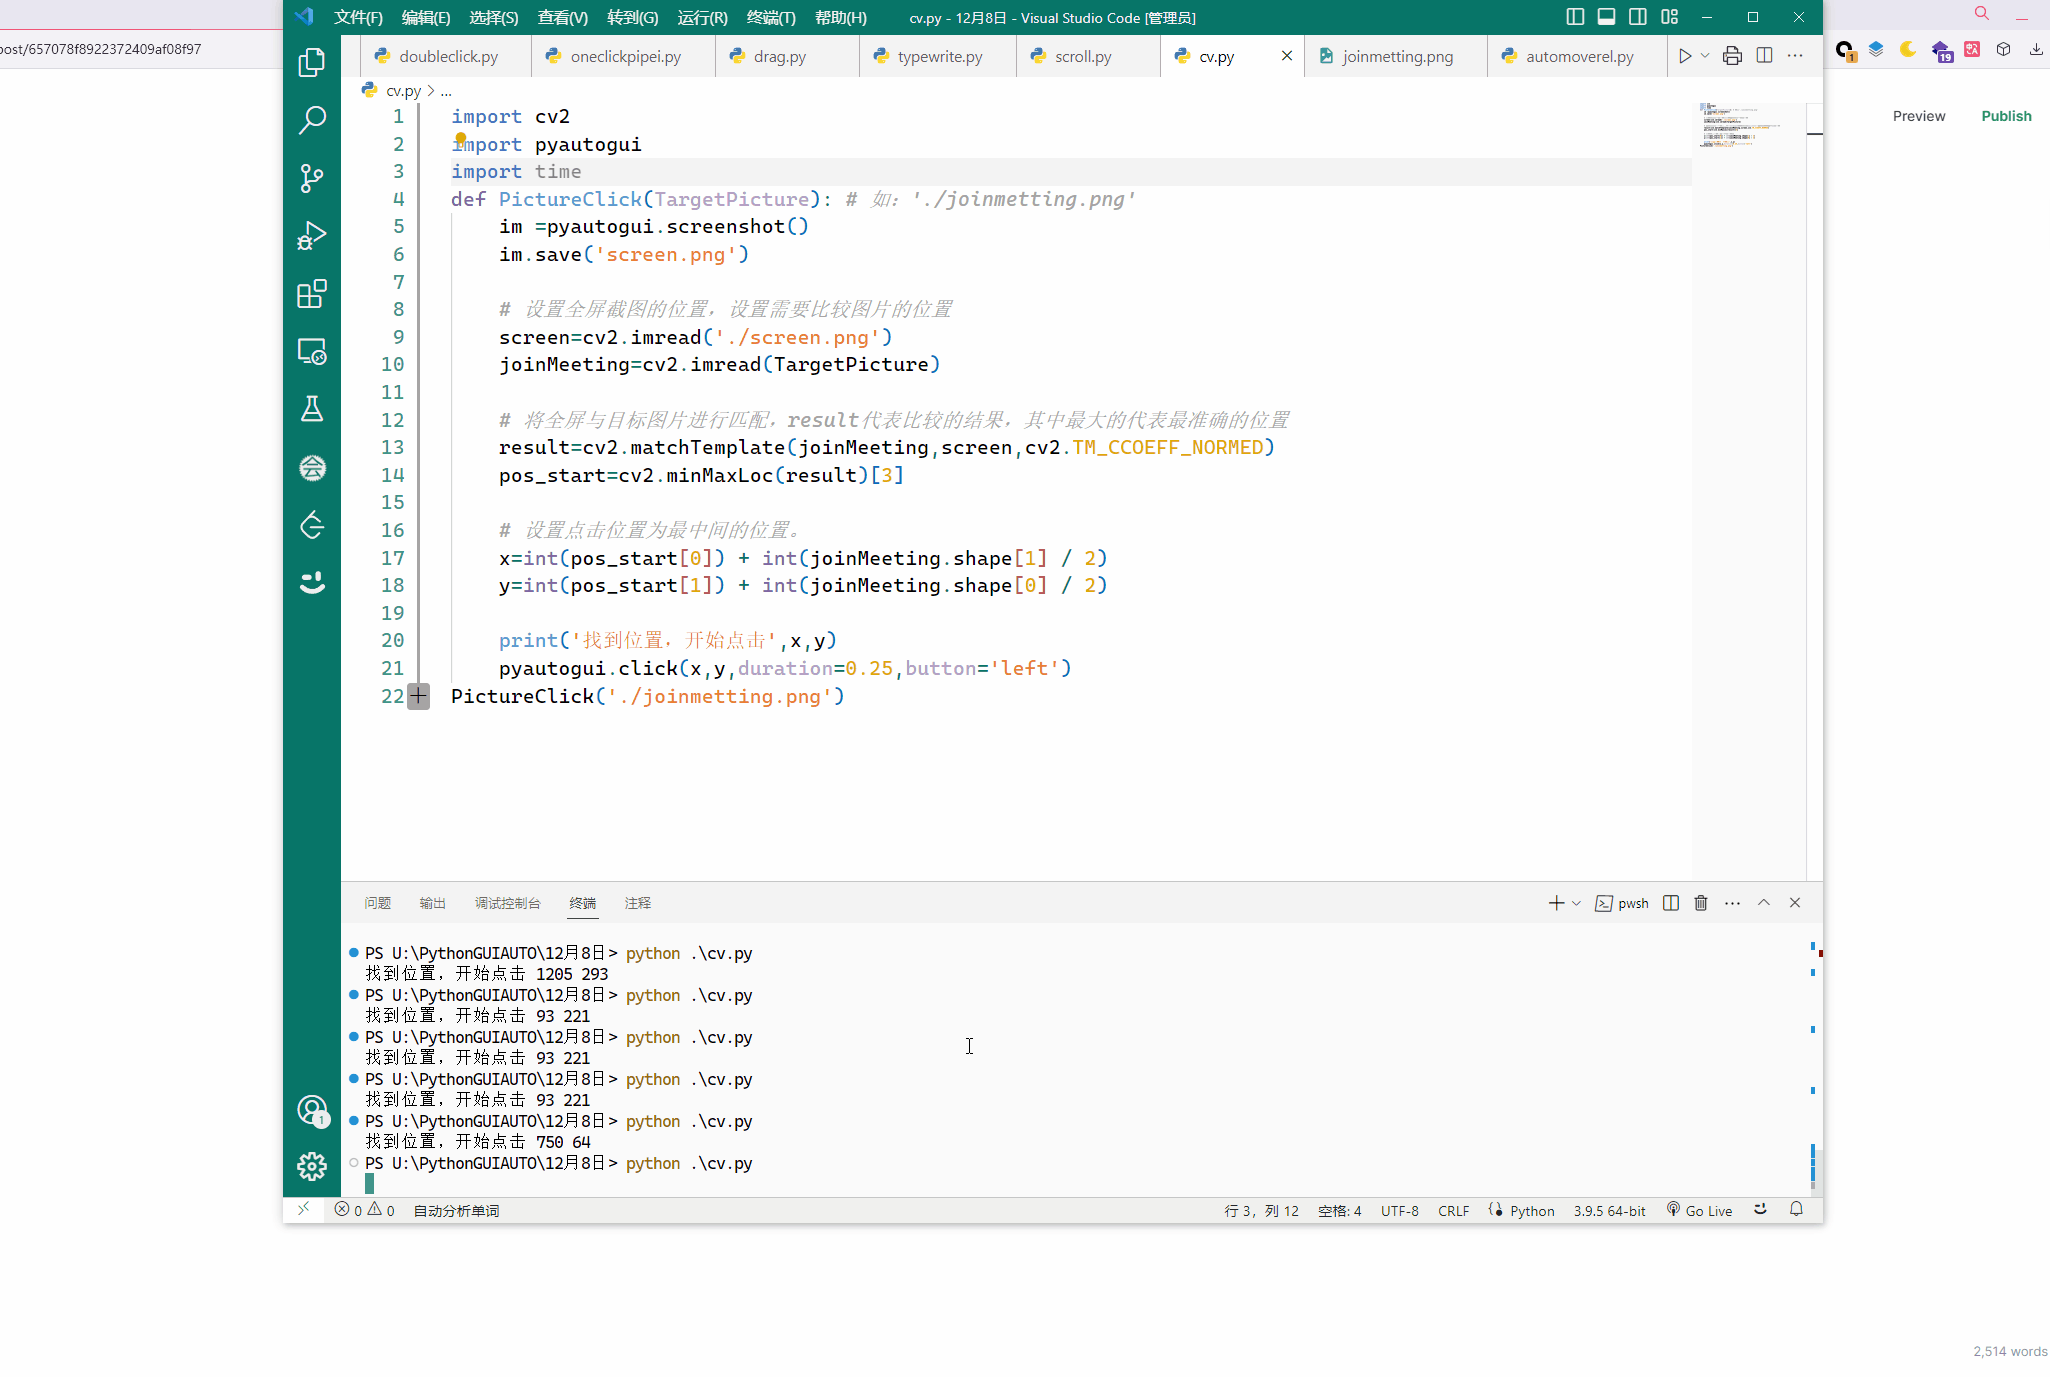Screen dimensions: 2050x1377
Task: Close the terminal panel
Action: (x=1795, y=903)
